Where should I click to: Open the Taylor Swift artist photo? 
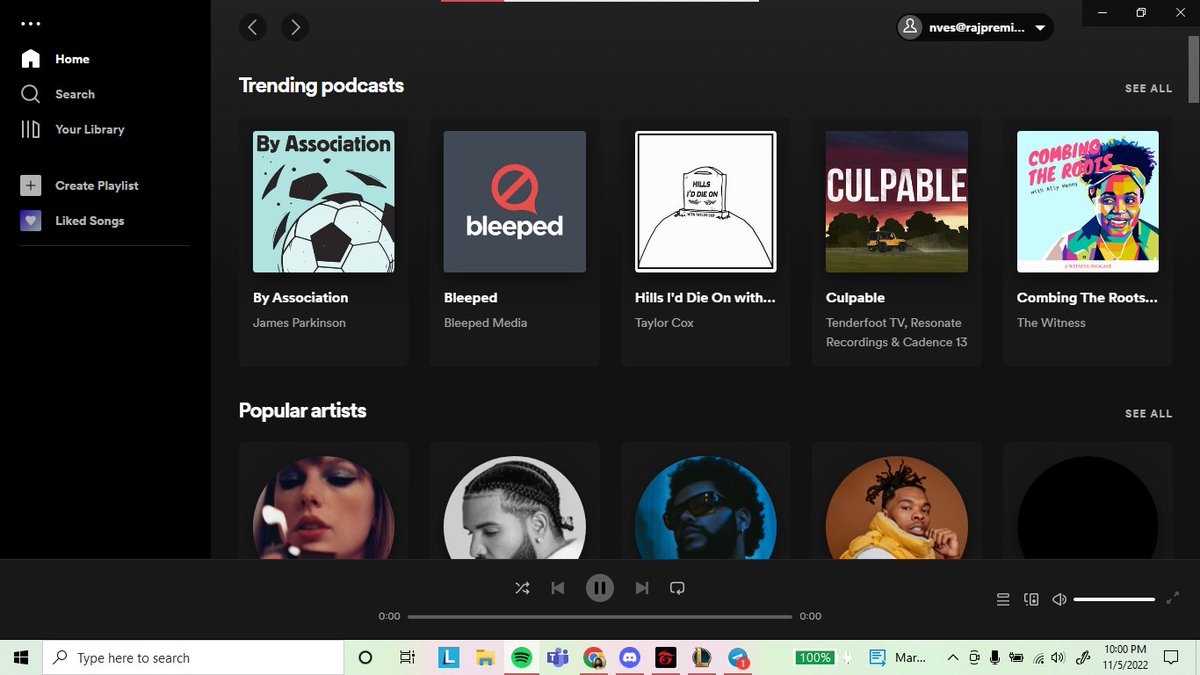[323, 508]
